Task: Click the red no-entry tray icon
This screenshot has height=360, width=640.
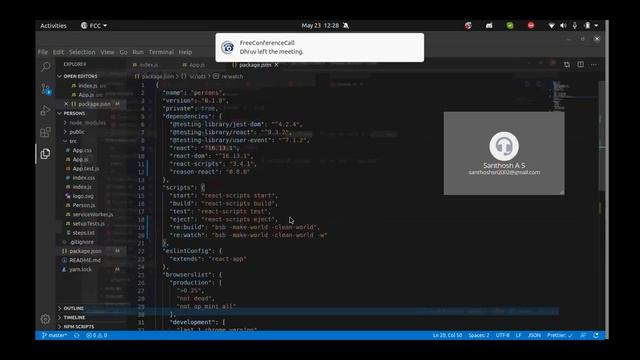Action: pos(531,26)
